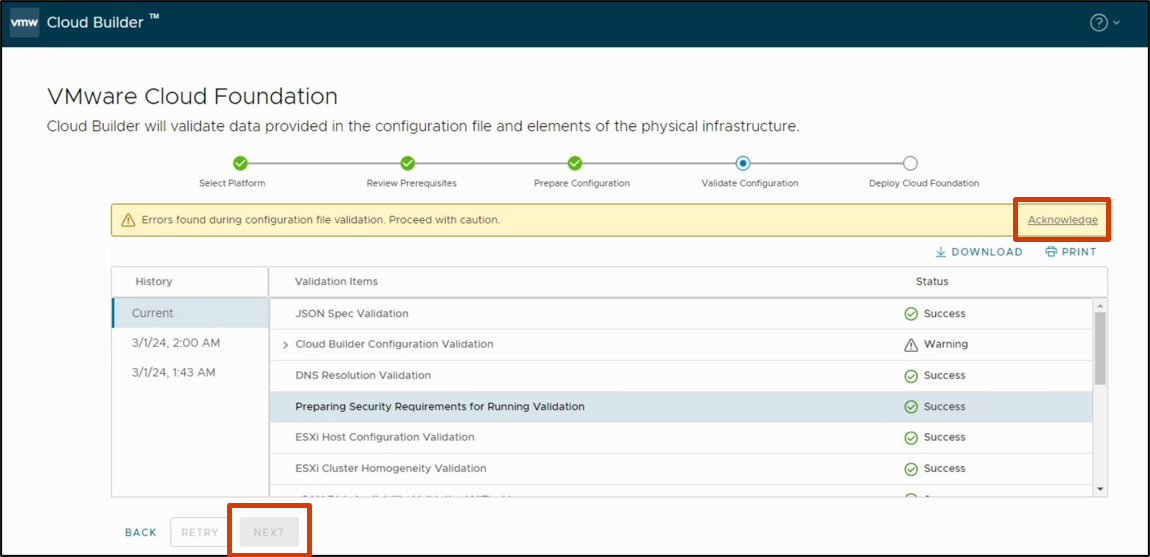
Task: Expand the help menu chevron
Action: point(1116,23)
